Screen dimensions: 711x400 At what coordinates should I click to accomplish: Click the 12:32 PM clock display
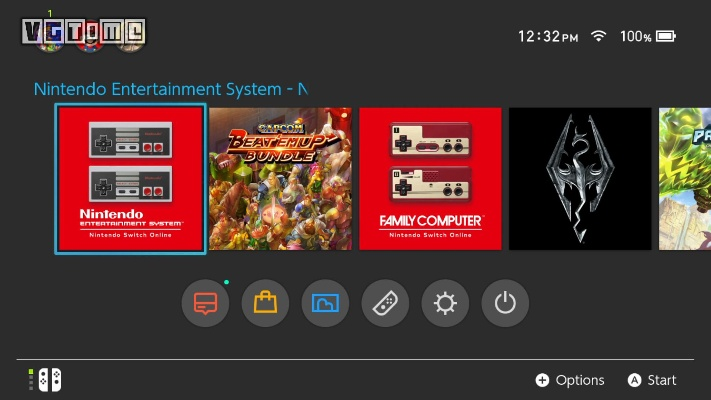tap(547, 36)
